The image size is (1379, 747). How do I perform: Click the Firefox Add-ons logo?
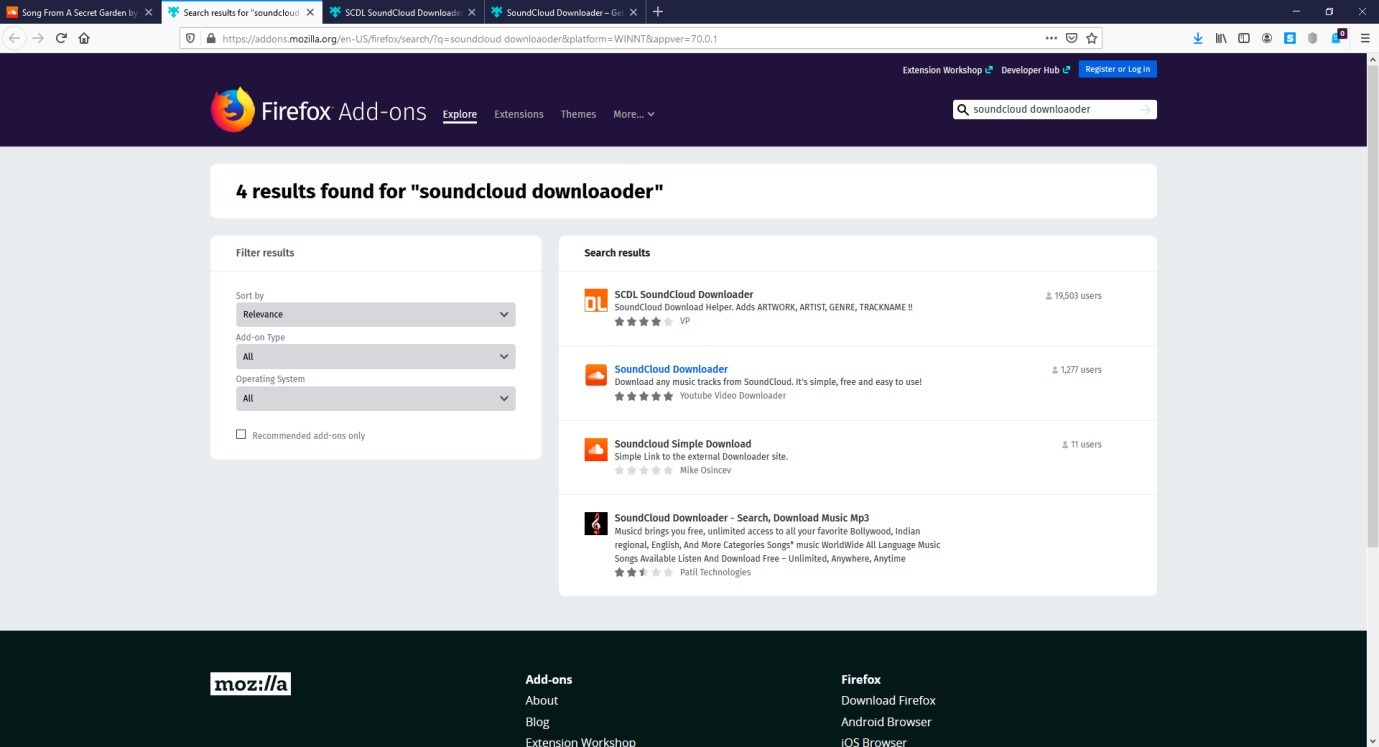(x=318, y=110)
